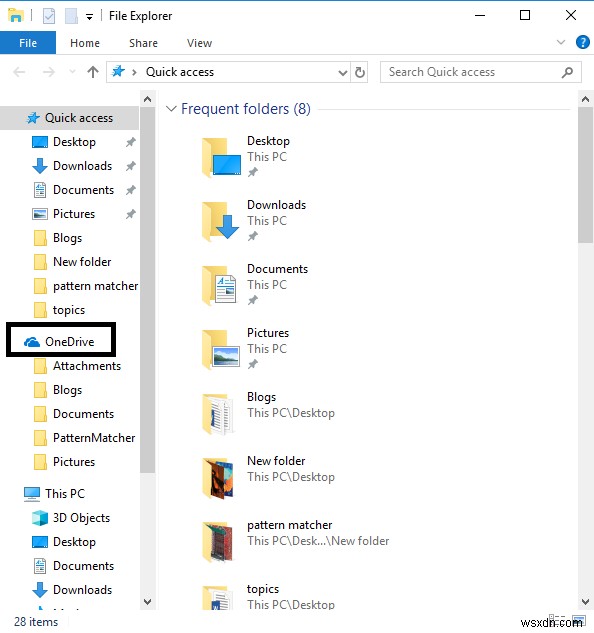Open the Pictures frequent folder icon
Viewport: 594px width, 633px height.
[x=221, y=349]
